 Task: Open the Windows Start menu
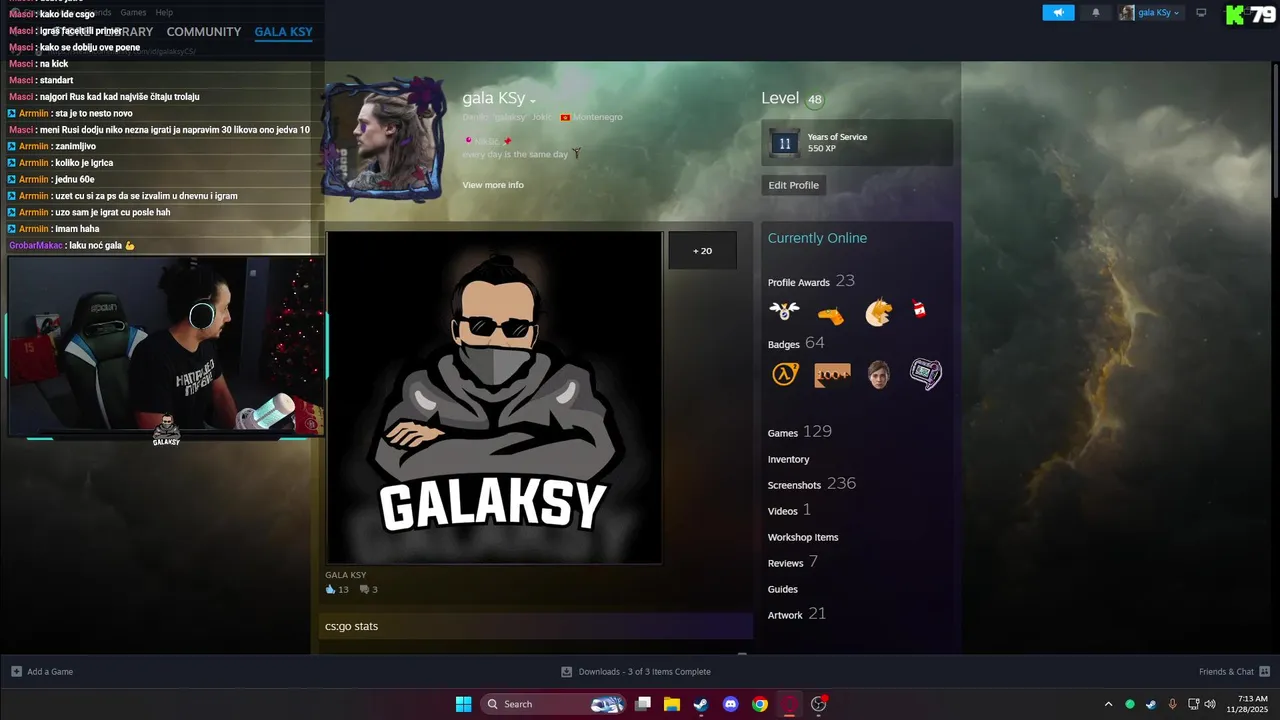coord(463,704)
